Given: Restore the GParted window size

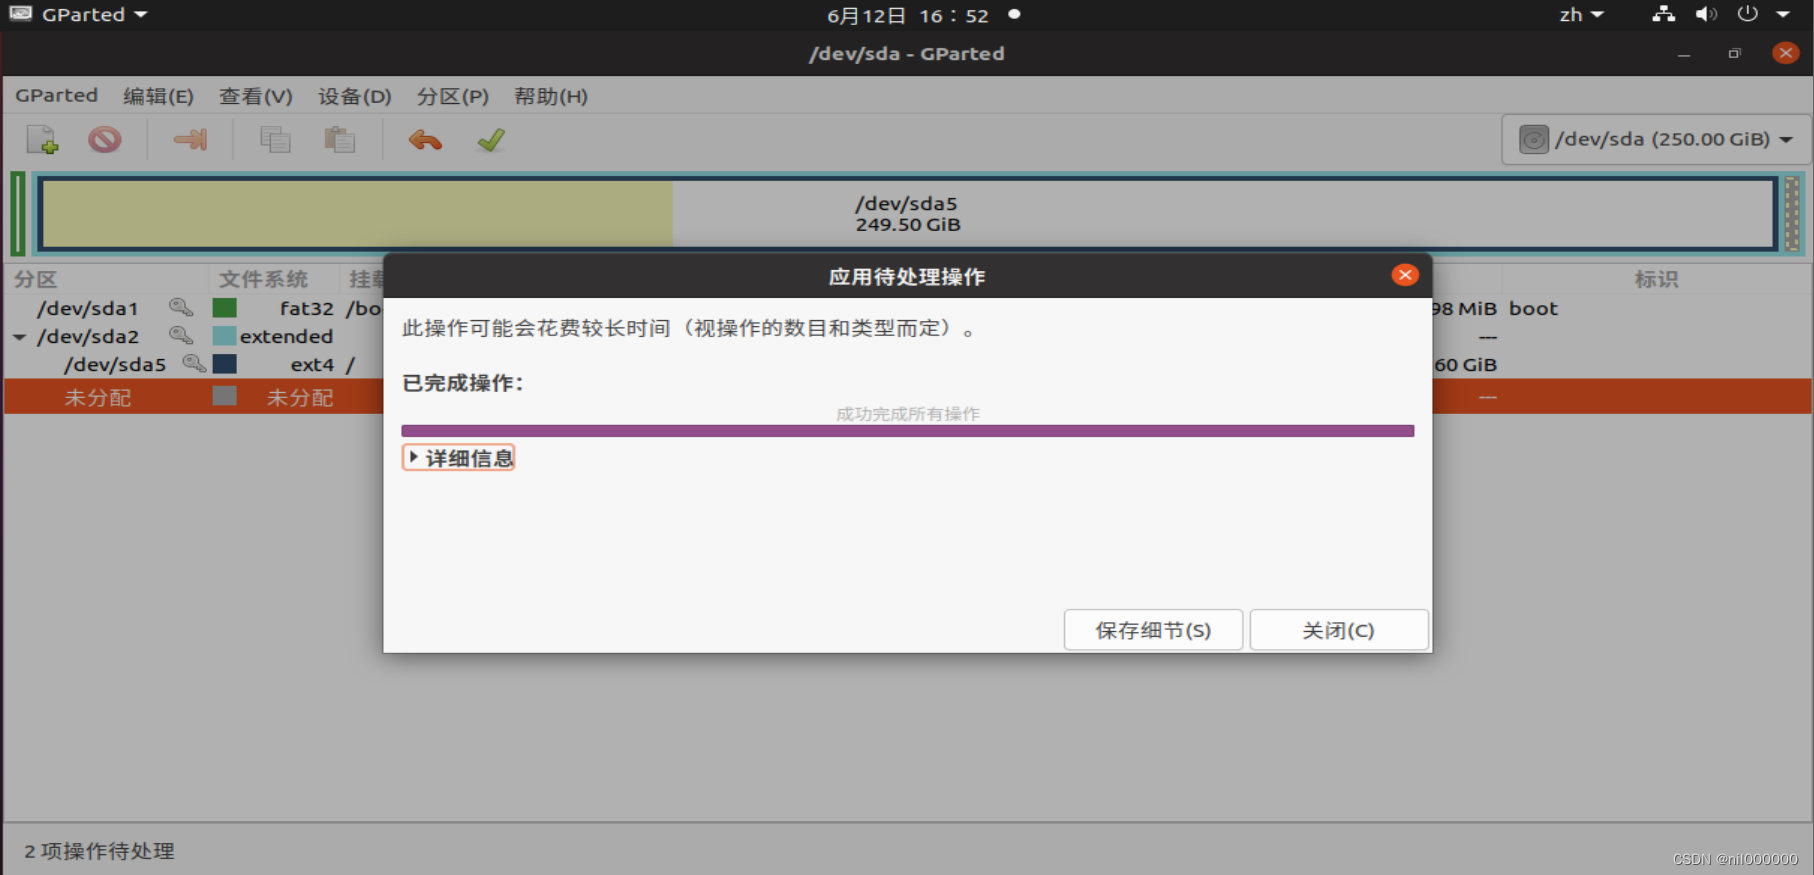Looking at the screenshot, I should point(1735,54).
